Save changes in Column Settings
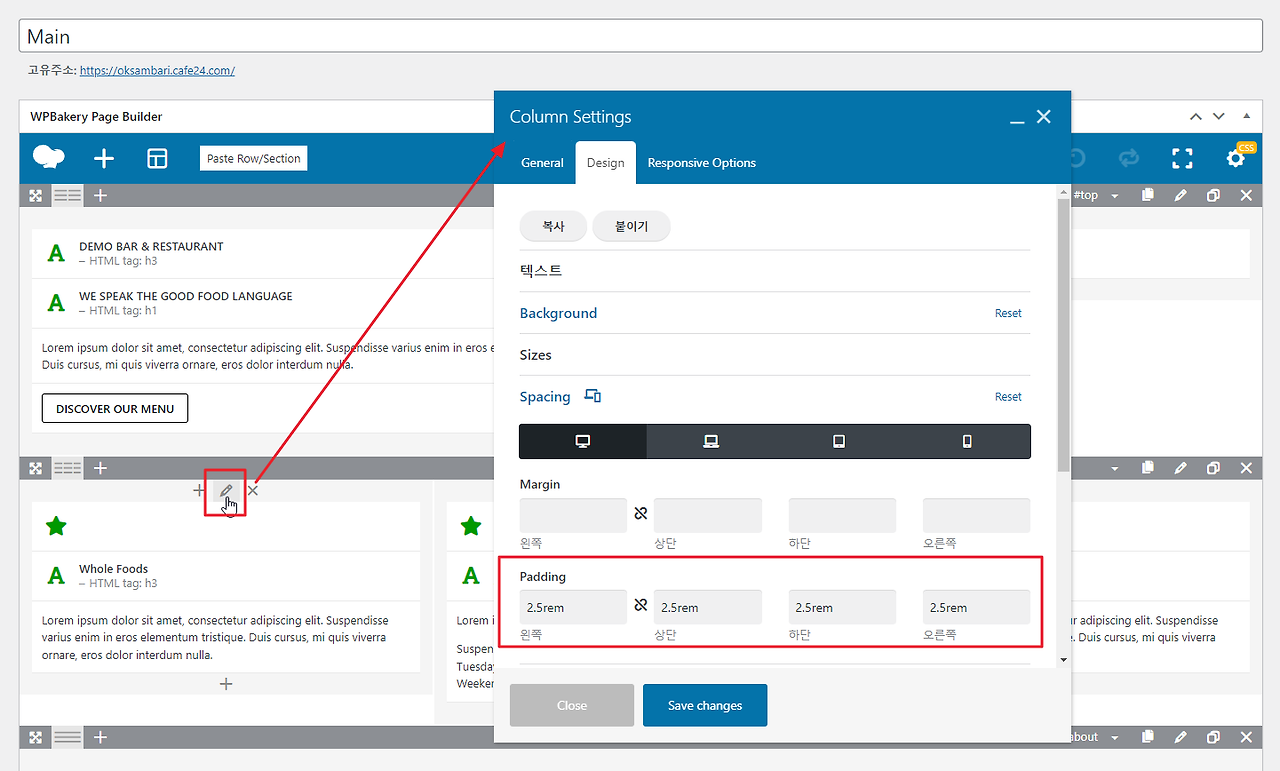1280x771 pixels. pyautogui.click(x=705, y=705)
